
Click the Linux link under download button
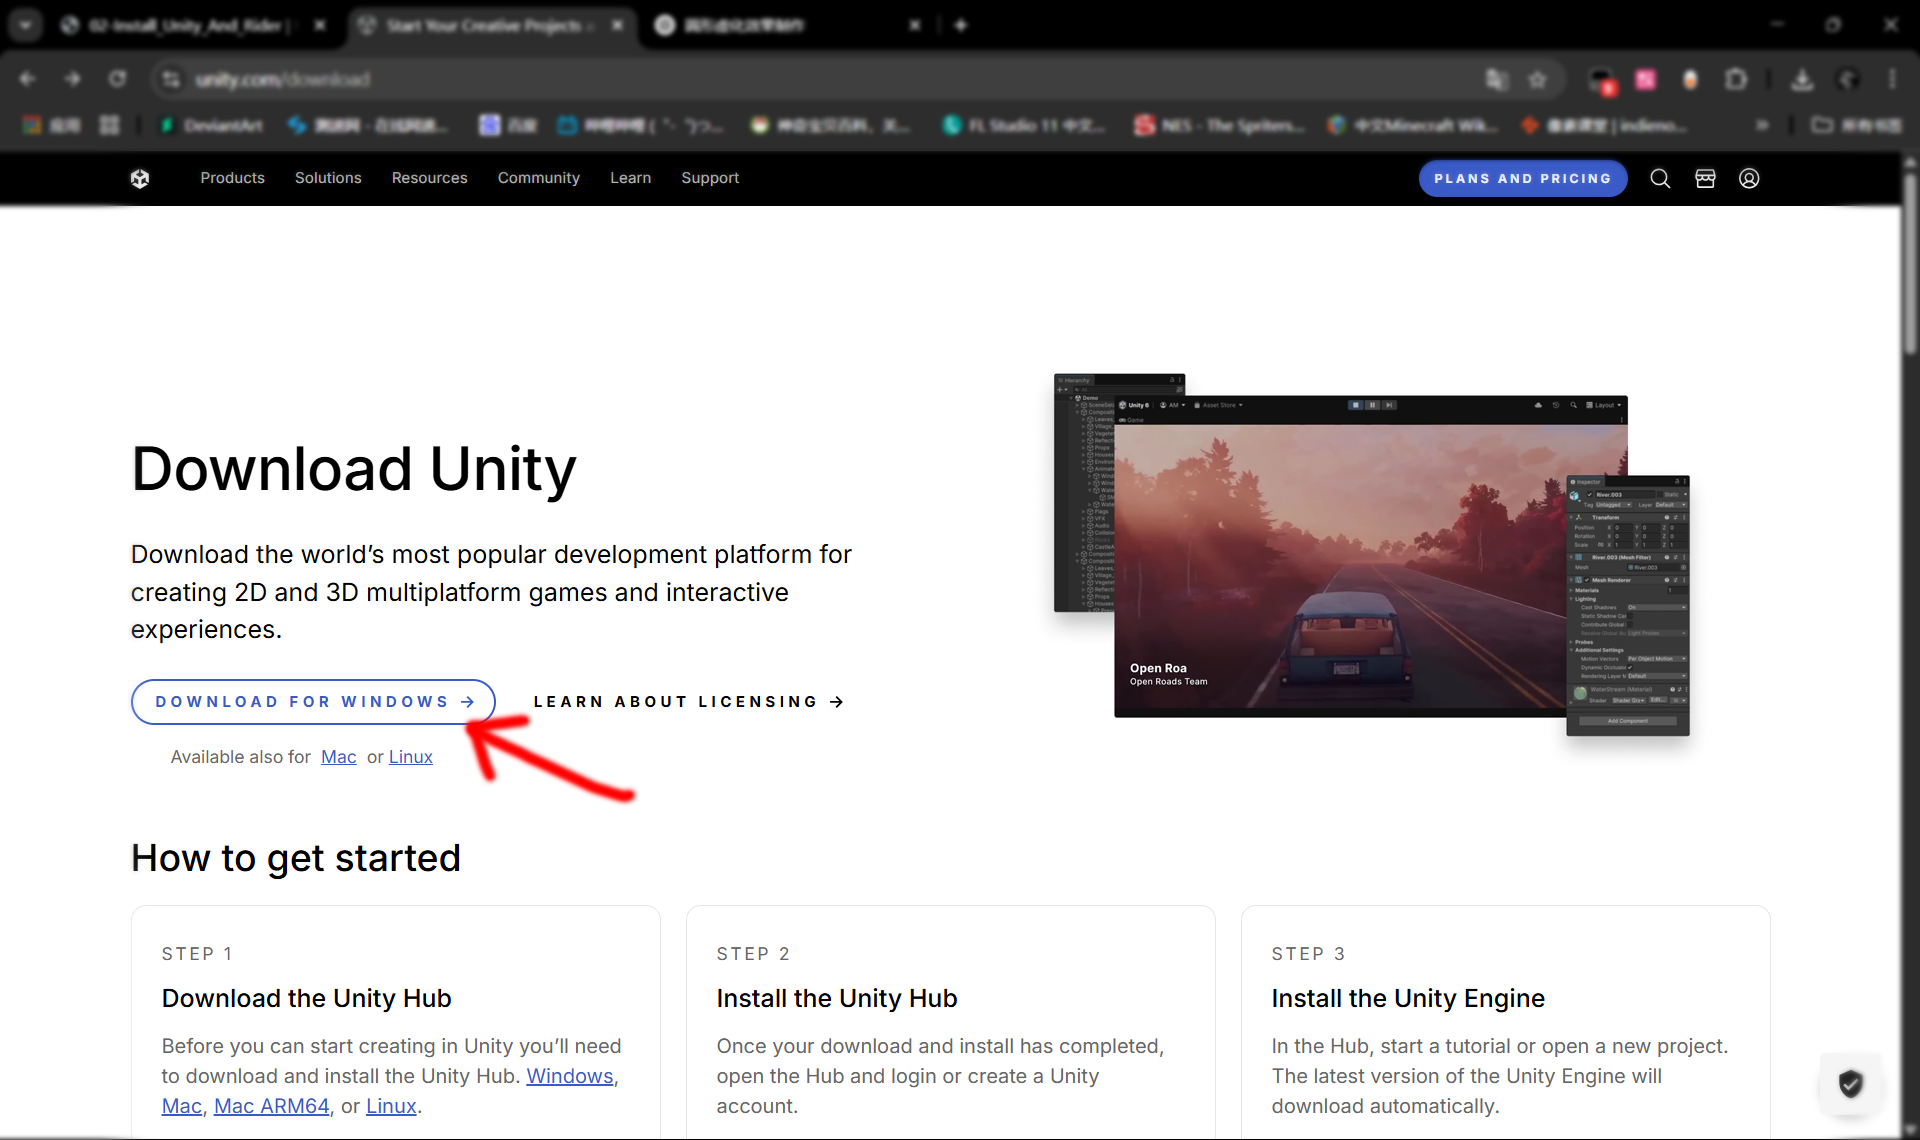[411, 757]
